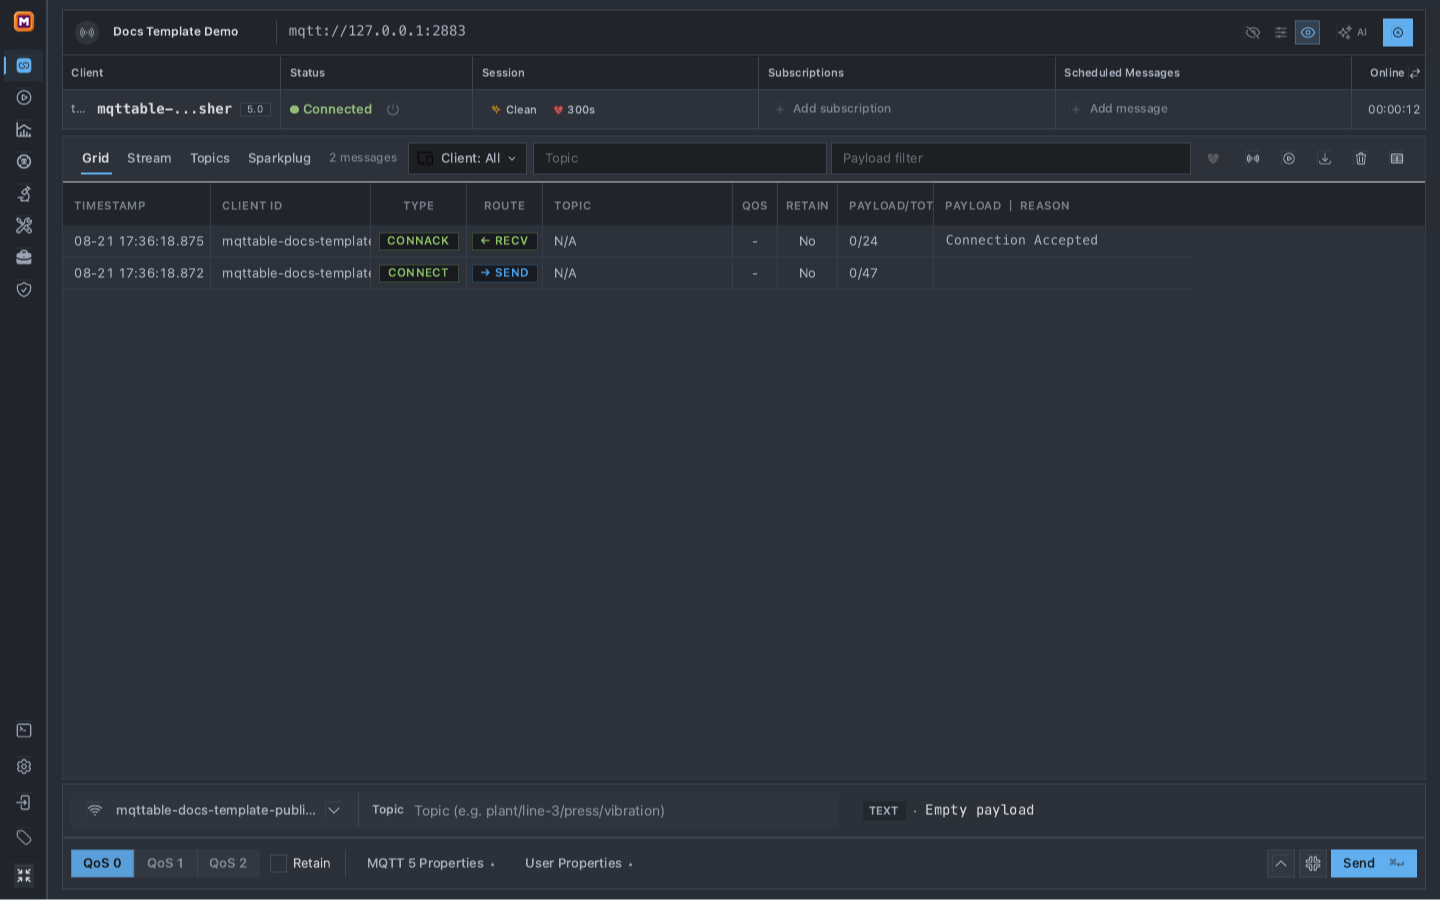The width and height of the screenshot is (1440, 900).
Task: Click the Send button
Action: point(1373,864)
